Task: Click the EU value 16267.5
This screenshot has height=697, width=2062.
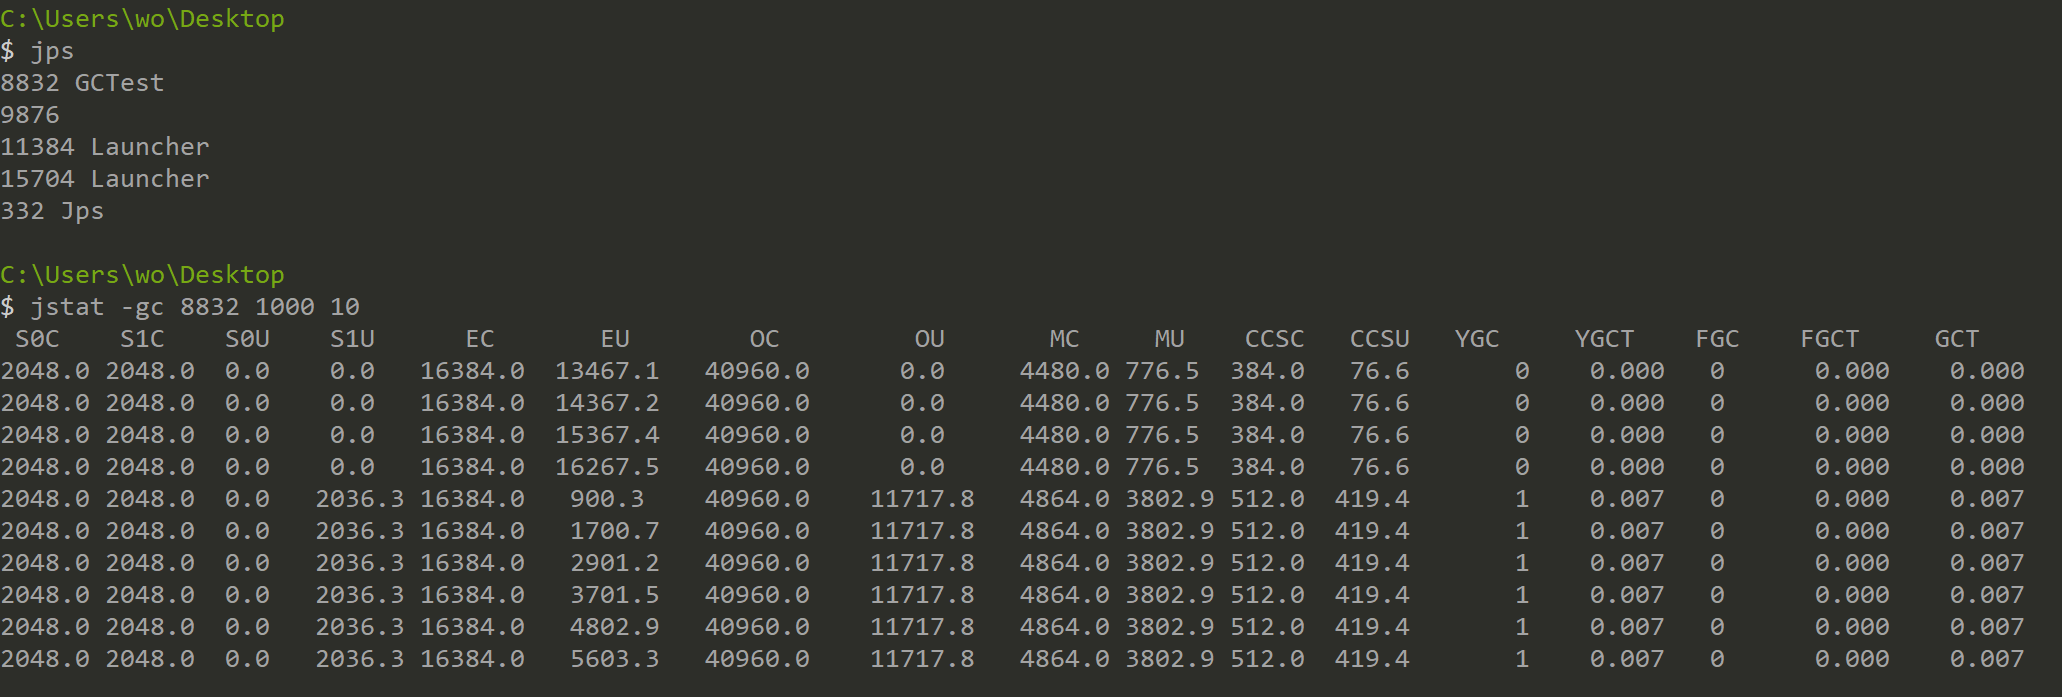Action: [x=607, y=467]
